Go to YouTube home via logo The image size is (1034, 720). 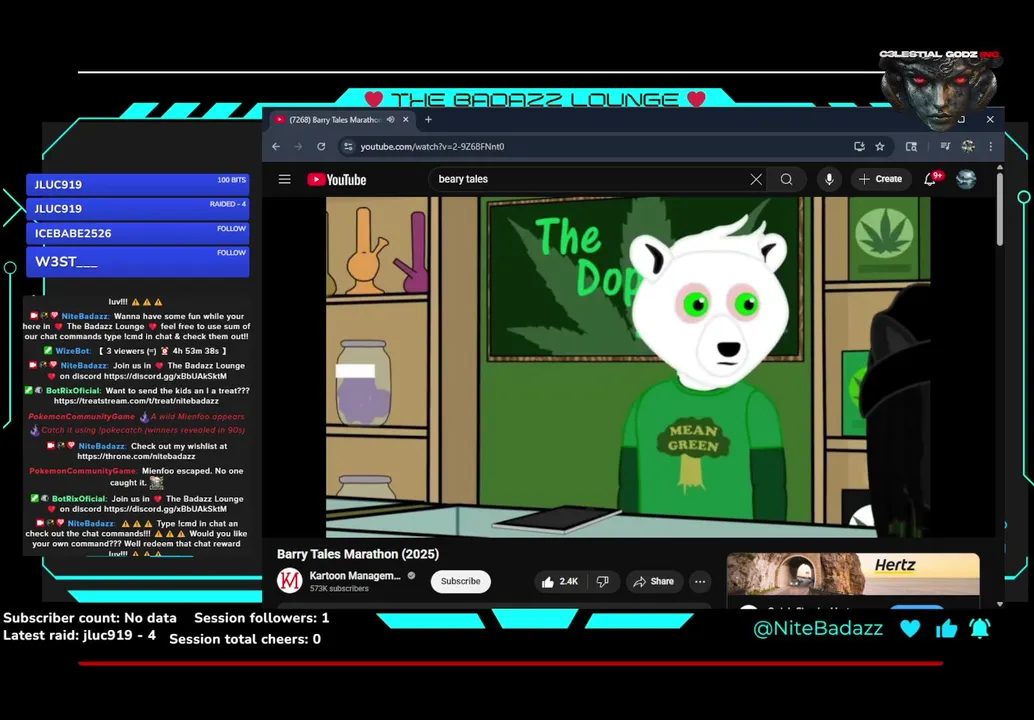[x=336, y=179]
